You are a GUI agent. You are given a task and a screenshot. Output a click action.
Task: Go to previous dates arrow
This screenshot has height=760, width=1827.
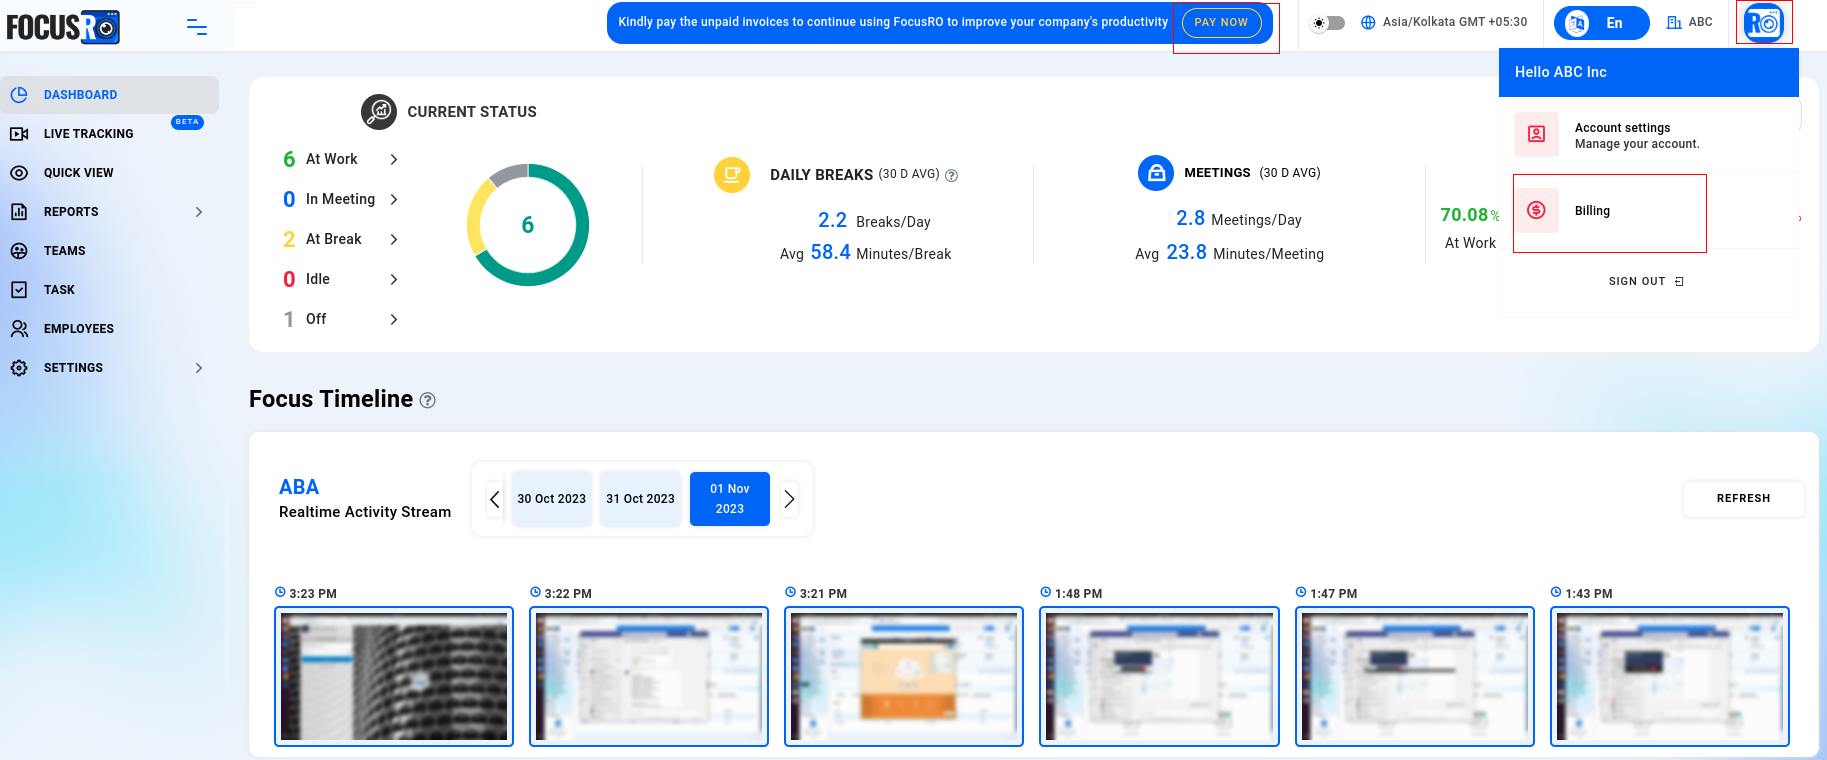[495, 499]
